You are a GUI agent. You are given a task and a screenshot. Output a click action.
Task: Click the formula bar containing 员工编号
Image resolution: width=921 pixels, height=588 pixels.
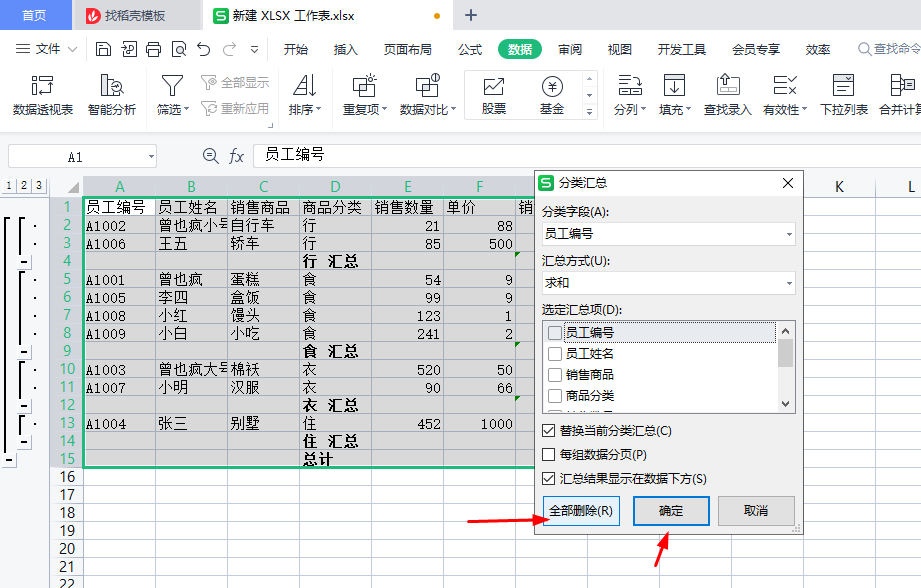pos(587,156)
